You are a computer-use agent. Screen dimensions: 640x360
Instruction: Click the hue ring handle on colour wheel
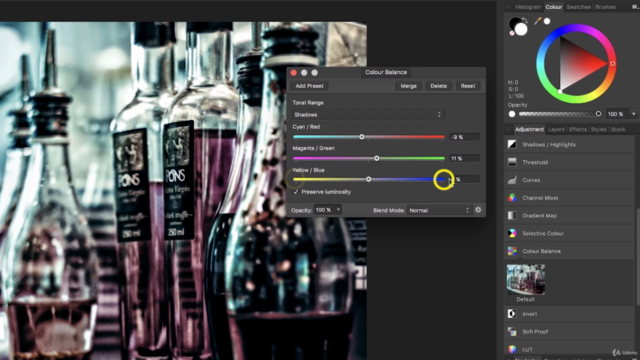pyautogui.click(x=612, y=64)
